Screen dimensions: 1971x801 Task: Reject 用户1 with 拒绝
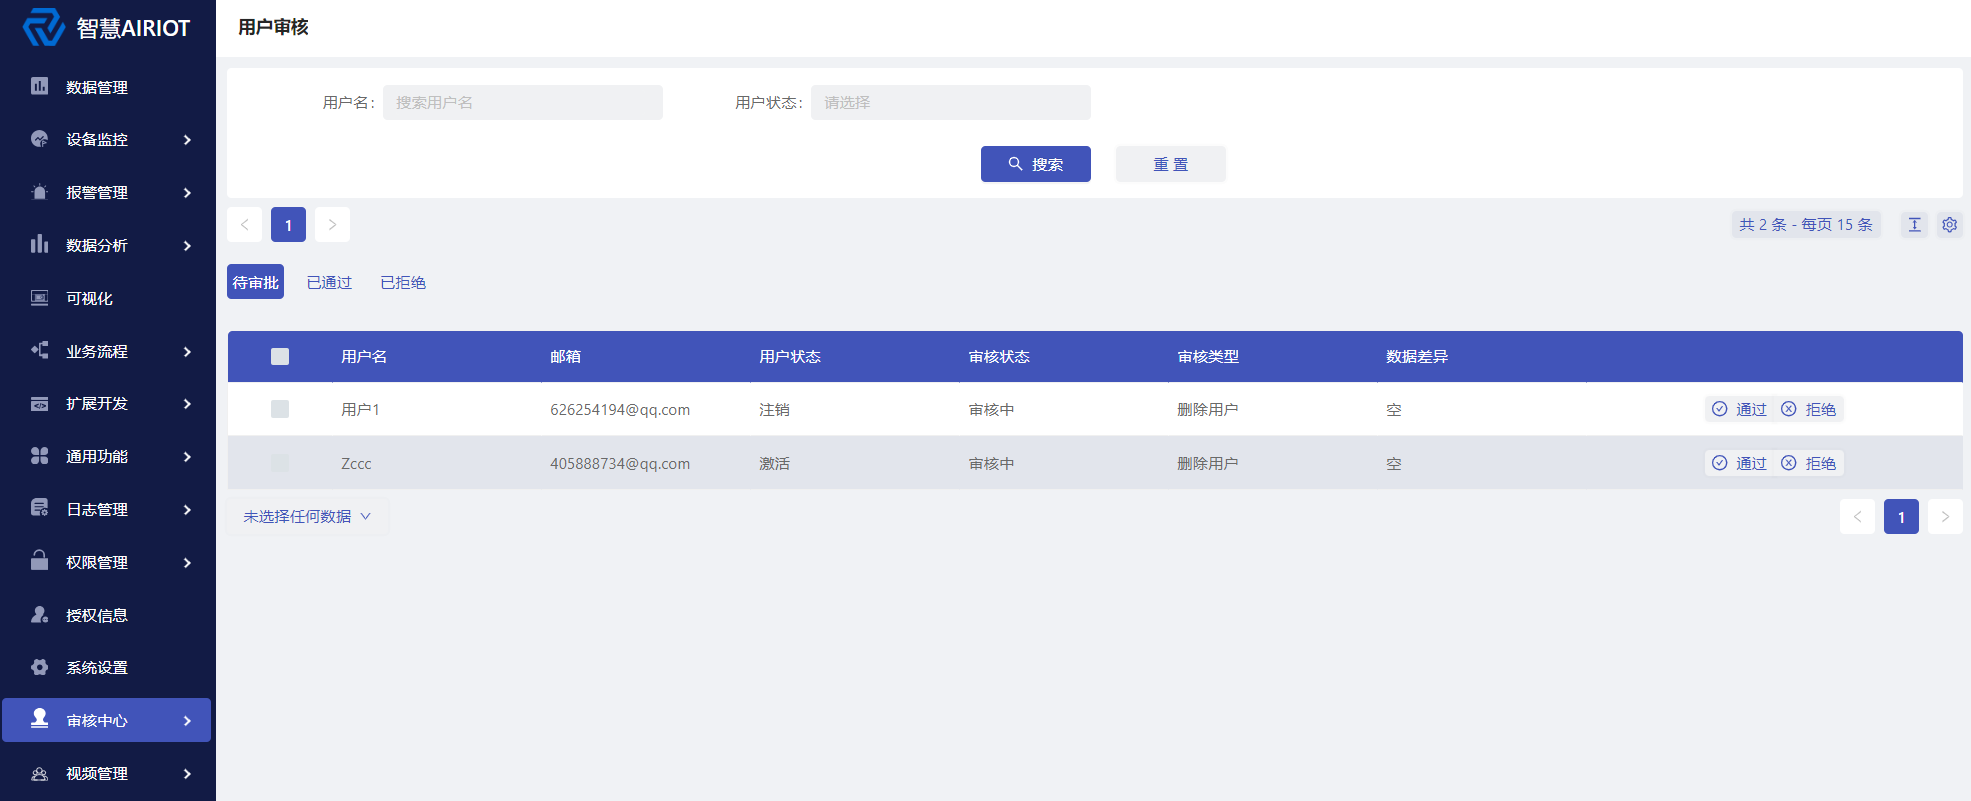pyautogui.click(x=1808, y=409)
